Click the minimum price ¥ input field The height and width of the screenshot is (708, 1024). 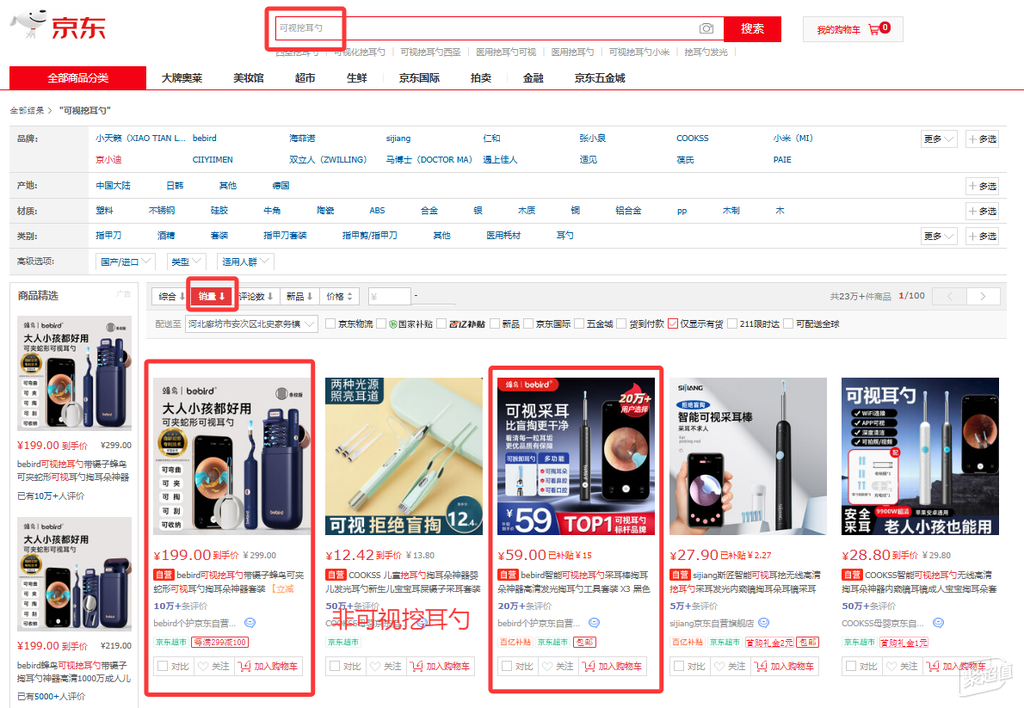(390, 297)
